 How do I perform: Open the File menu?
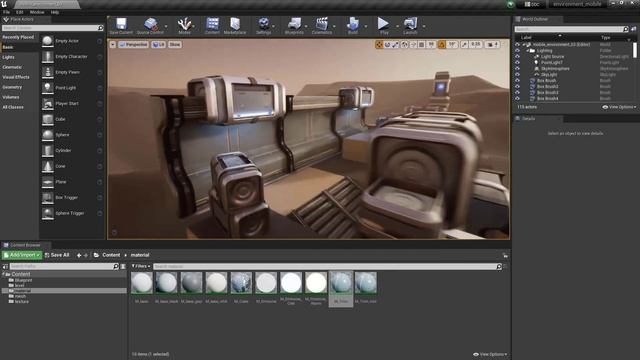(x=7, y=12)
